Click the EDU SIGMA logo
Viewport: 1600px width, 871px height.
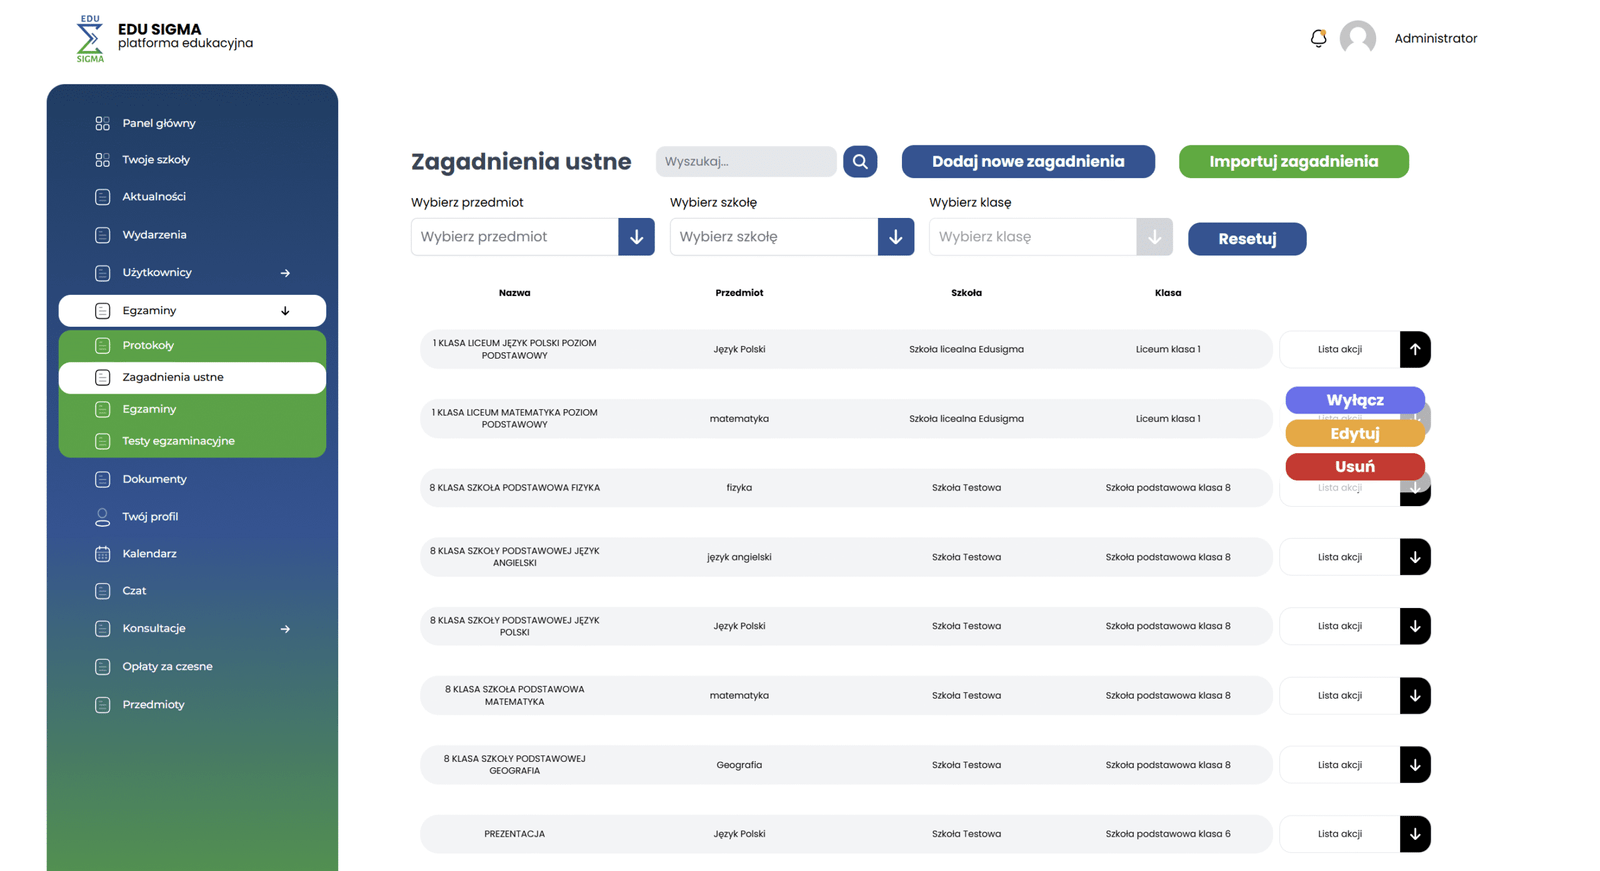90,39
